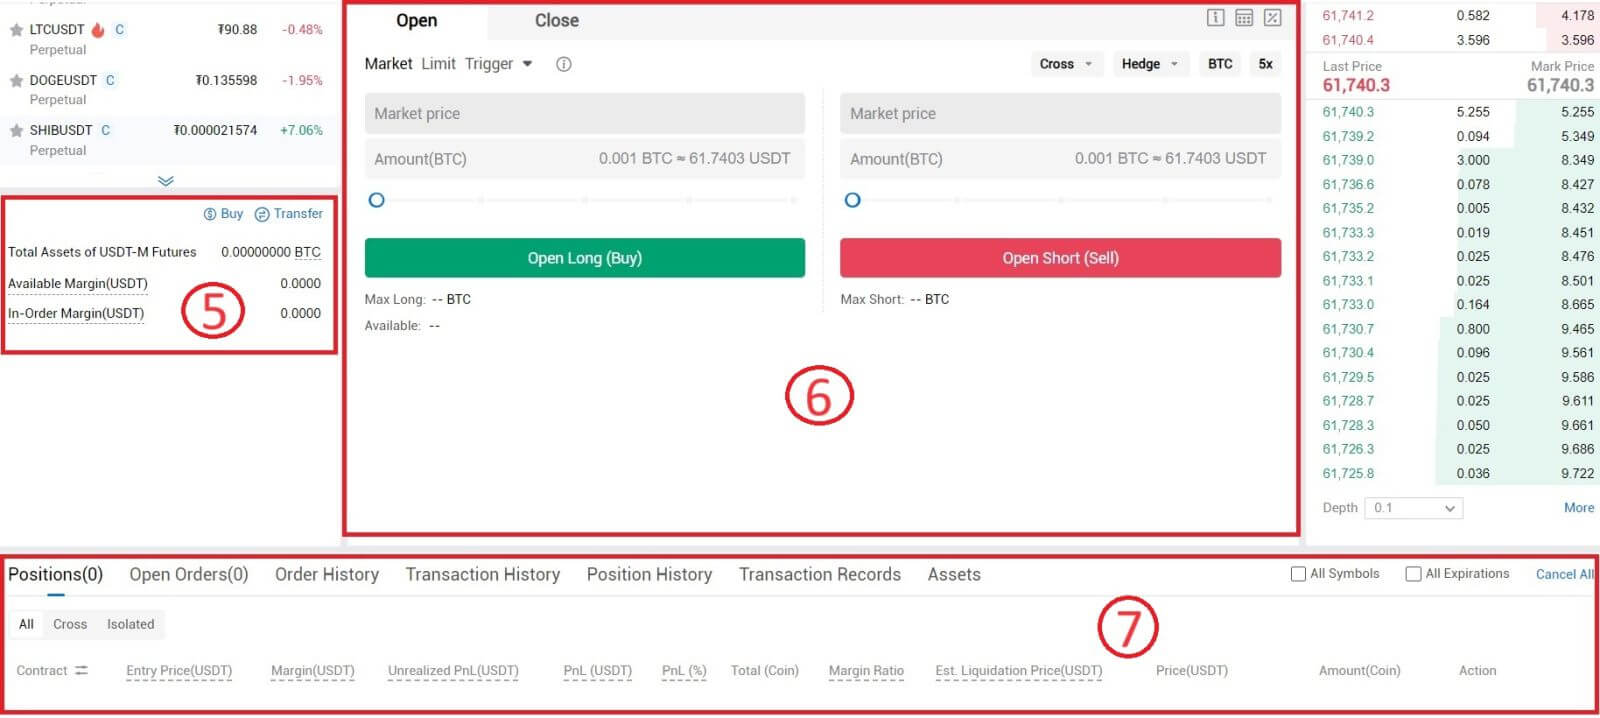The image size is (1600, 718).
Task: Enable the All Symbols checkbox
Action: (1298, 574)
